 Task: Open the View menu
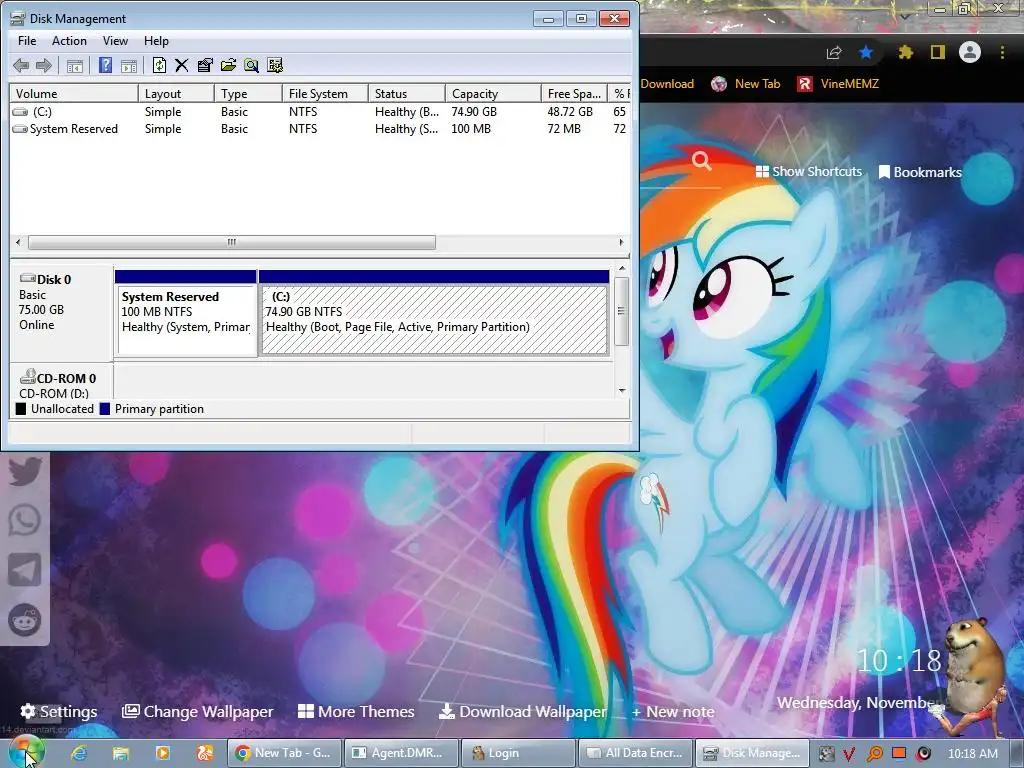tap(115, 40)
